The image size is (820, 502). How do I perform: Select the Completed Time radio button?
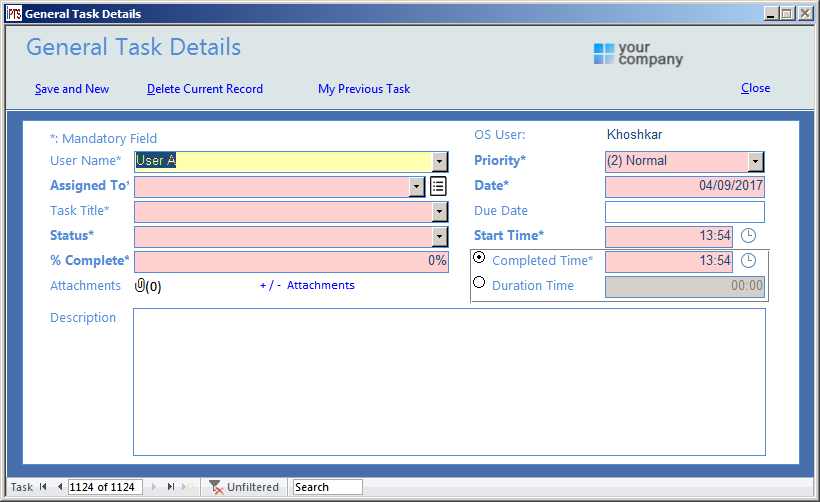point(479,258)
